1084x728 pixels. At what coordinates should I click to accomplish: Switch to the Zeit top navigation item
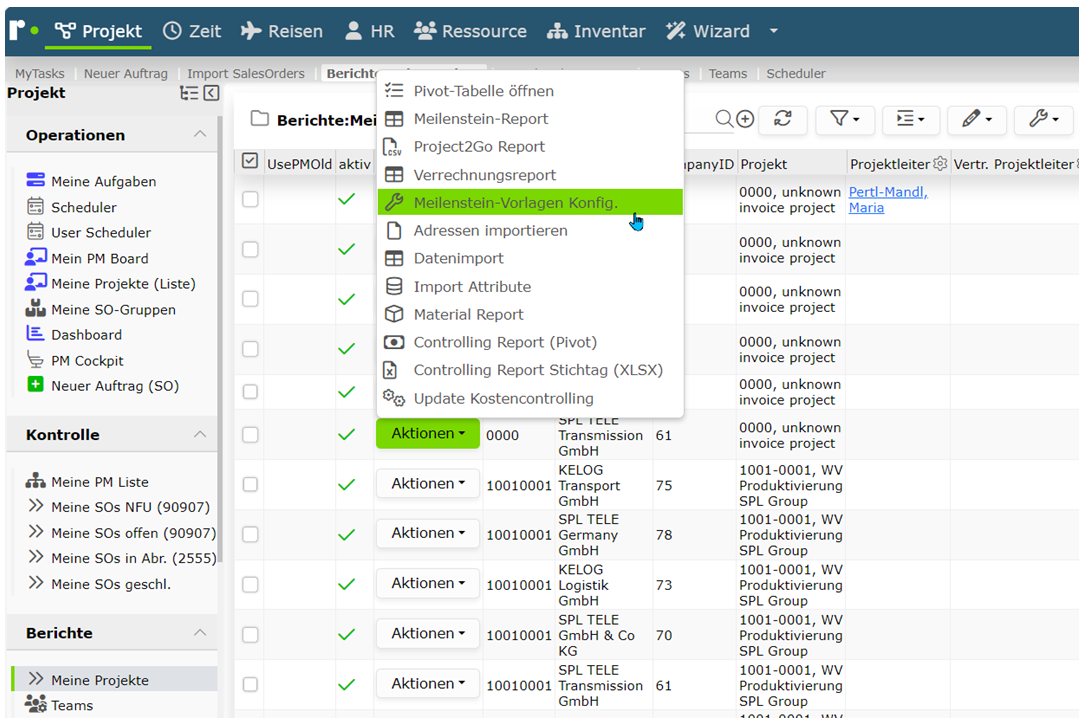pyautogui.click(x=192, y=31)
